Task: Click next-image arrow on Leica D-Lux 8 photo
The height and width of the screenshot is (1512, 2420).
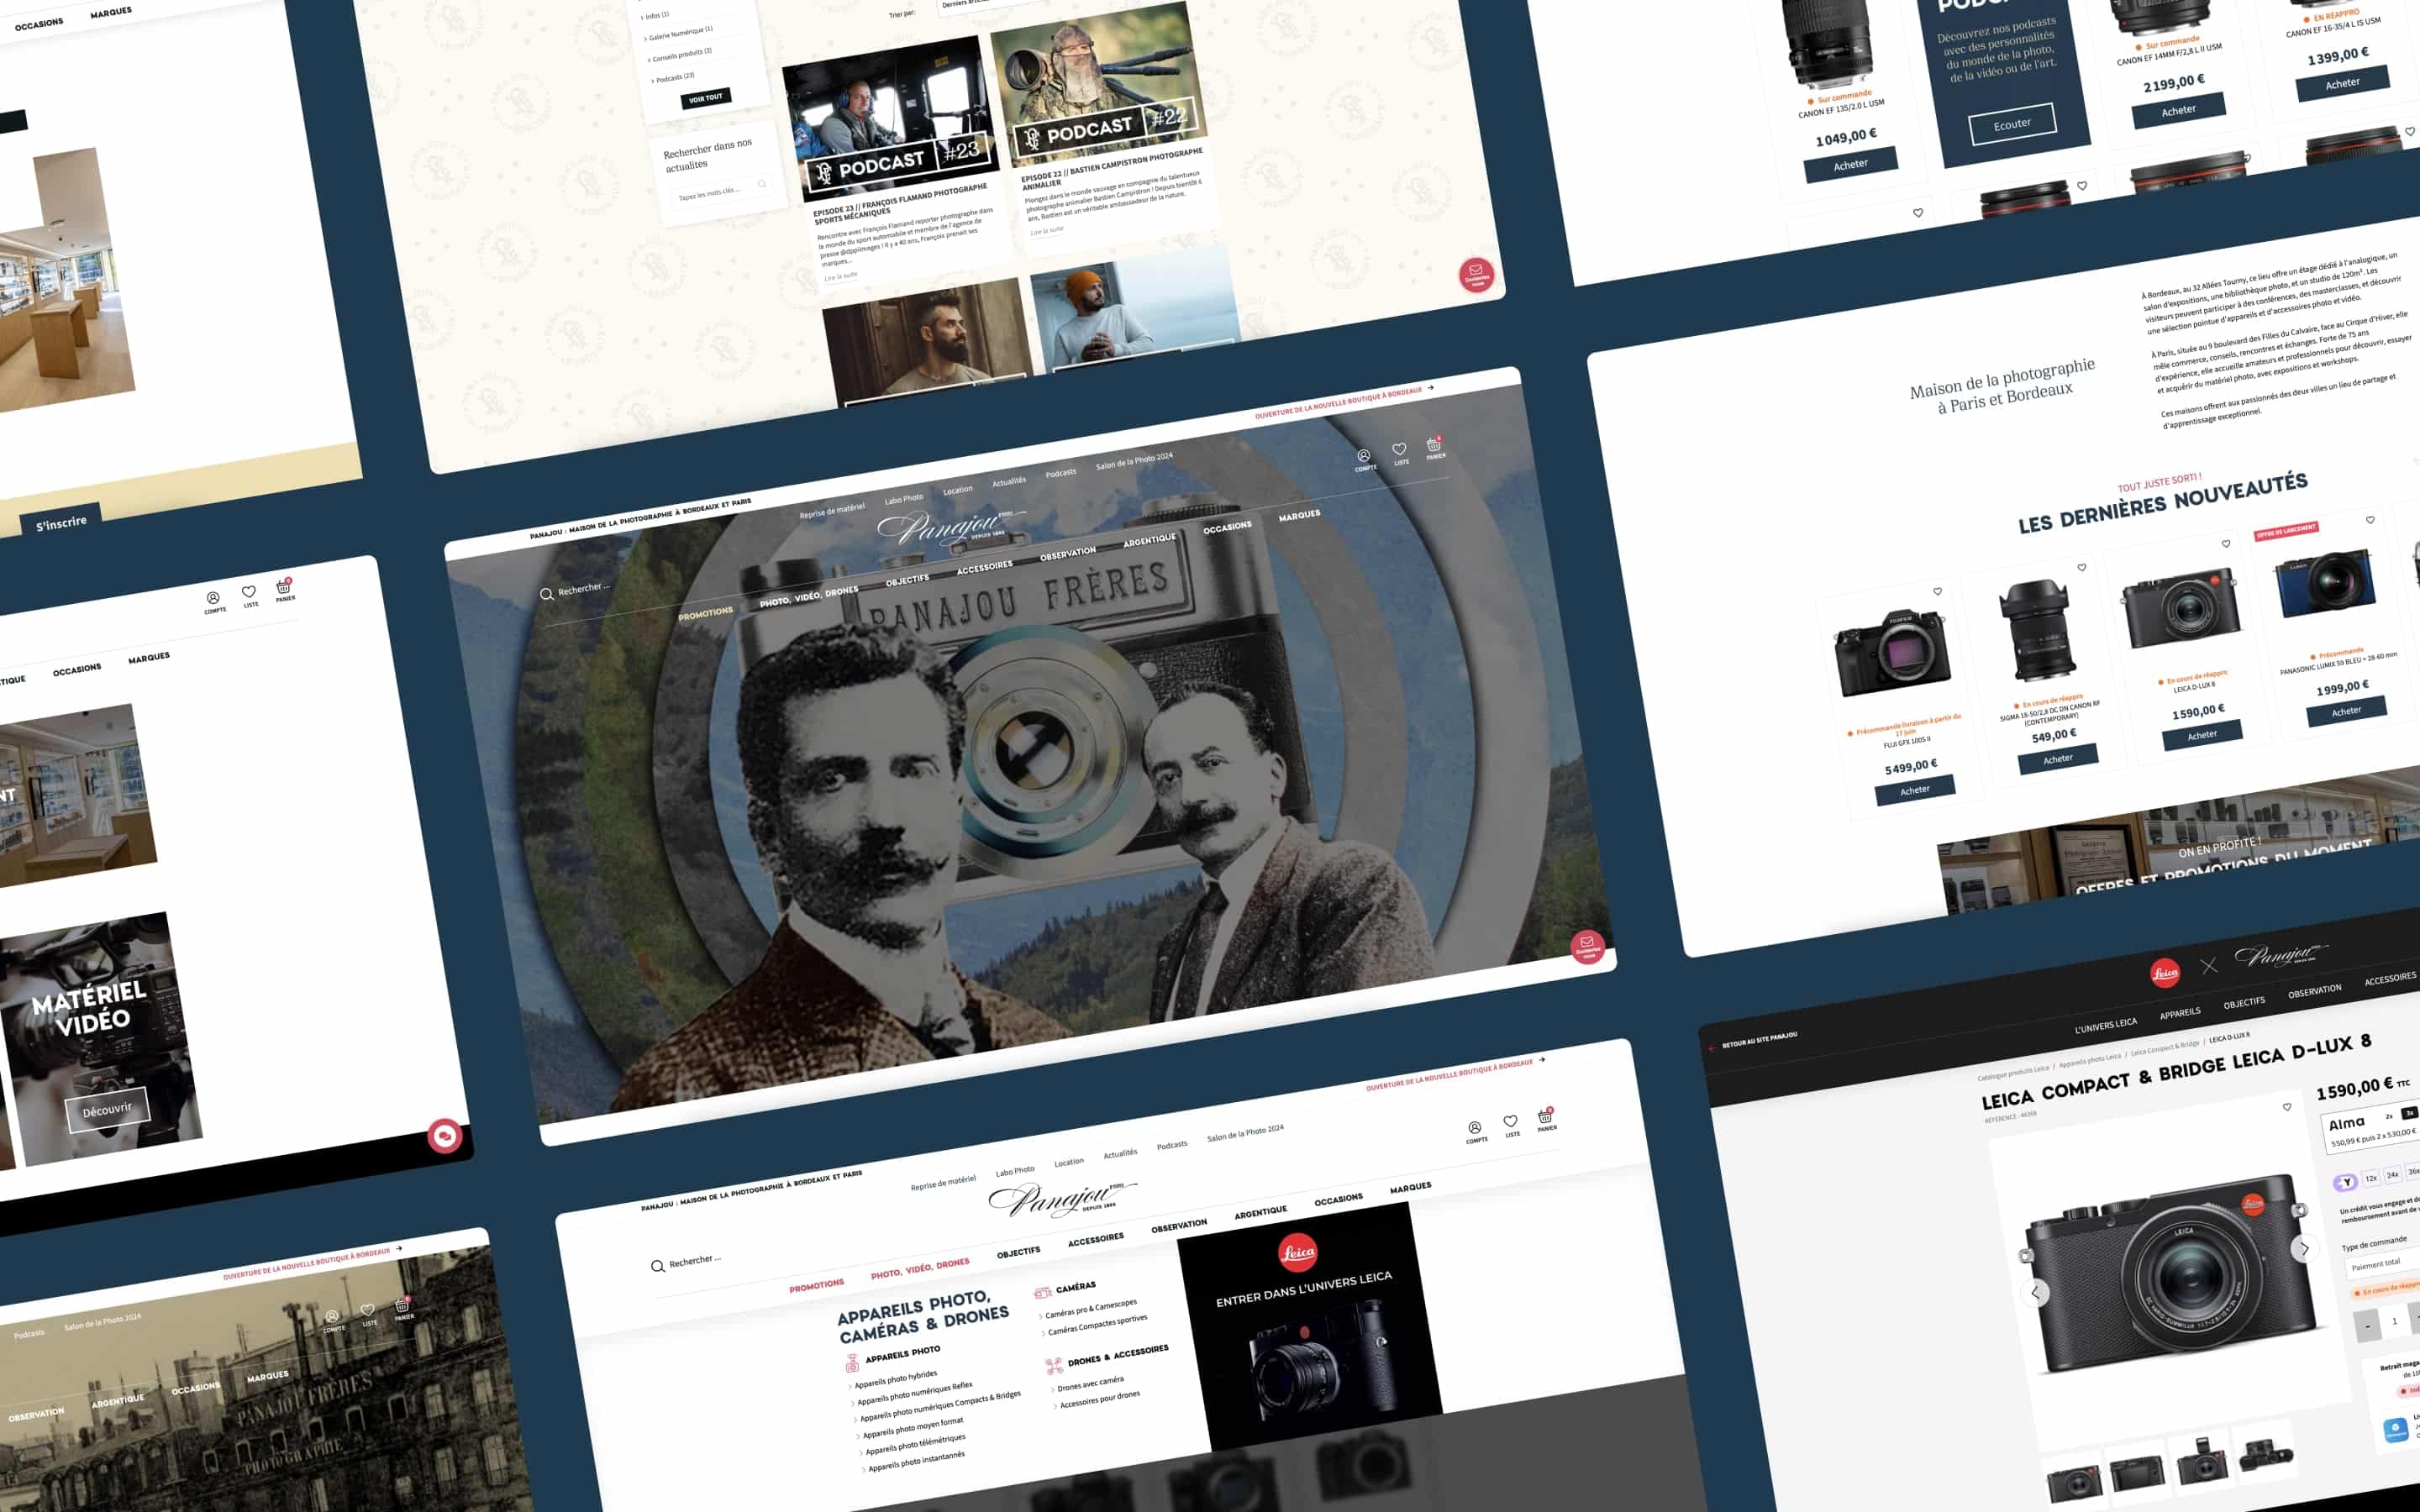Action: [x=2305, y=1248]
